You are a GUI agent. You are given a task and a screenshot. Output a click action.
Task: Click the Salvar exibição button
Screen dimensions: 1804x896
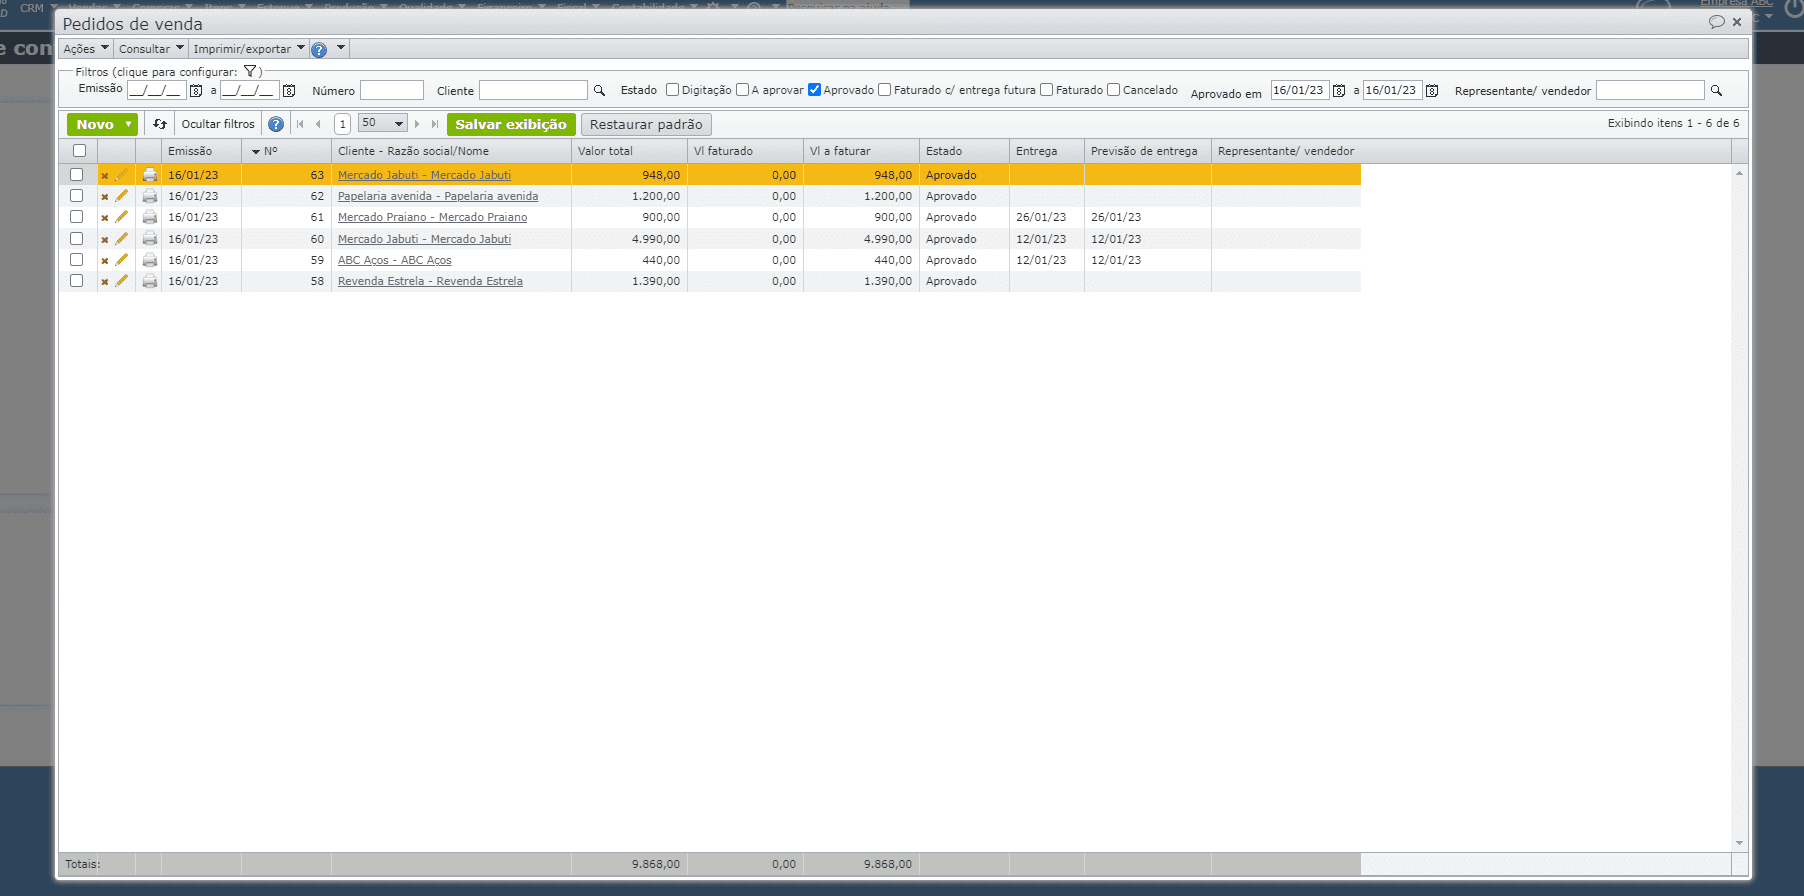click(x=511, y=124)
